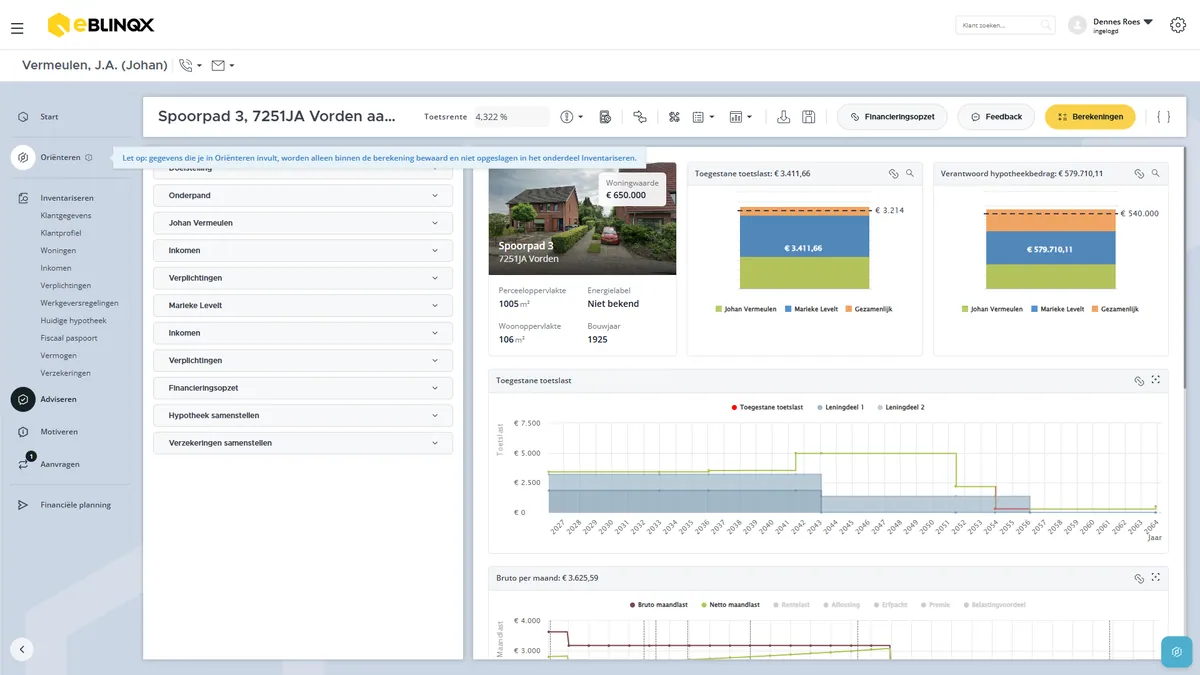Click the yellow Berekeningen button
1200x675 pixels.
pyautogui.click(x=1090, y=117)
